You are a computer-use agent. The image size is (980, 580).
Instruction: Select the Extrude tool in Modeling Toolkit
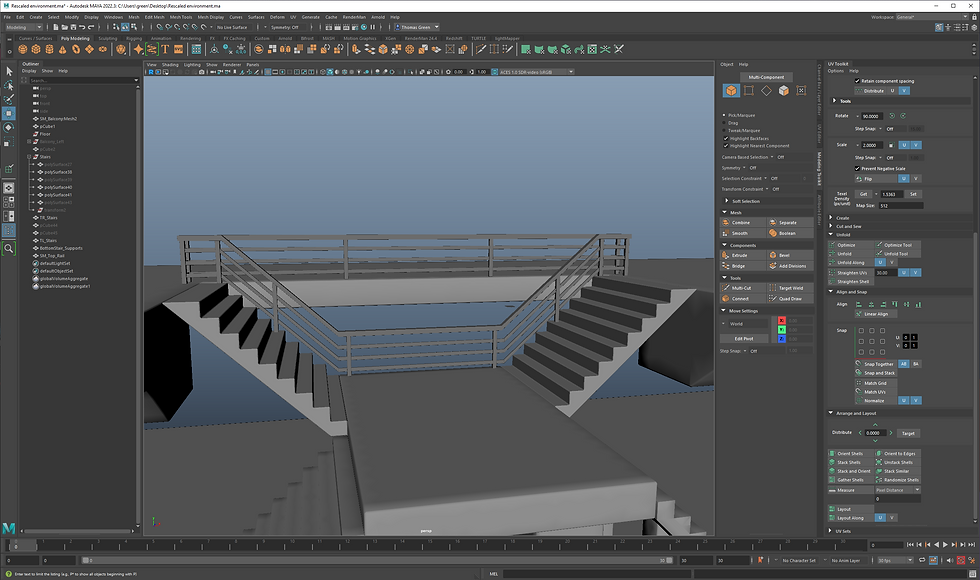point(738,255)
